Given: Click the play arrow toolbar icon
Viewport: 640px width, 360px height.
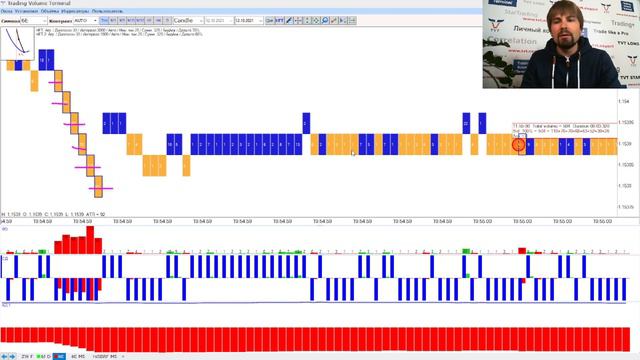Looking at the screenshot, I should pyautogui.click(x=343, y=20).
